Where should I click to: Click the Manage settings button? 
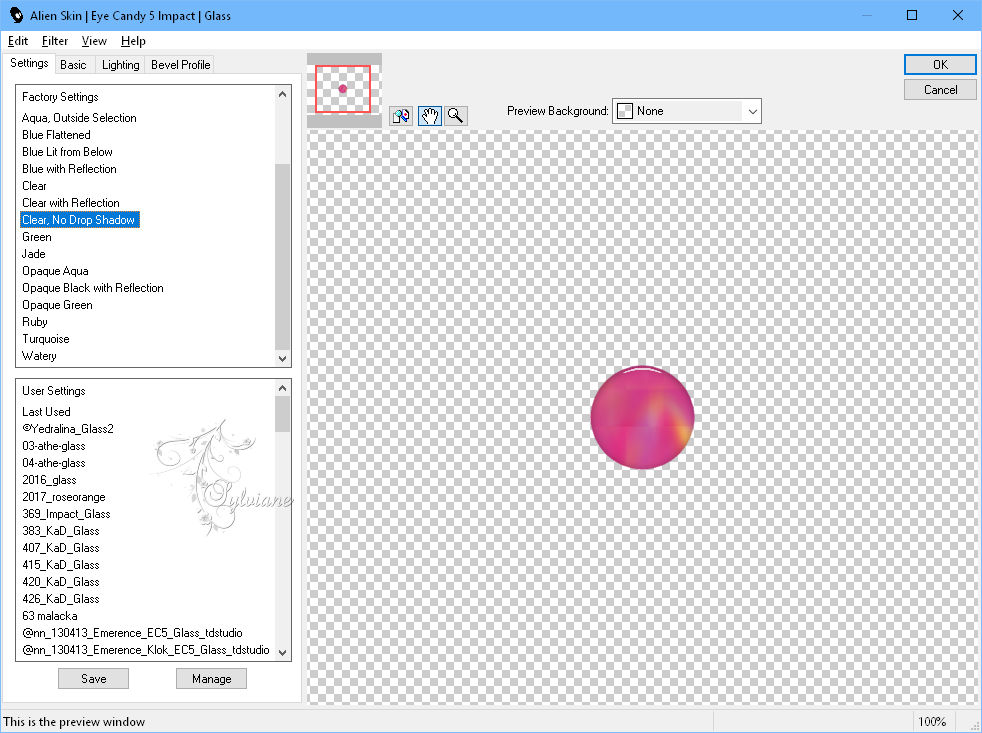click(212, 678)
